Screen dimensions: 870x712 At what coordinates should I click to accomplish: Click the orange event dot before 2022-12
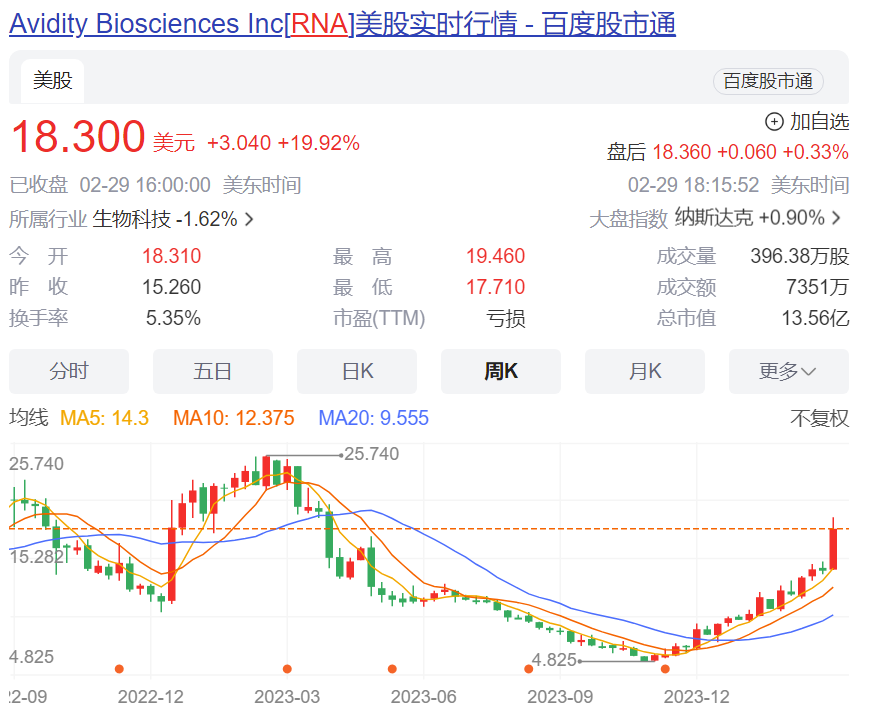[119, 668]
